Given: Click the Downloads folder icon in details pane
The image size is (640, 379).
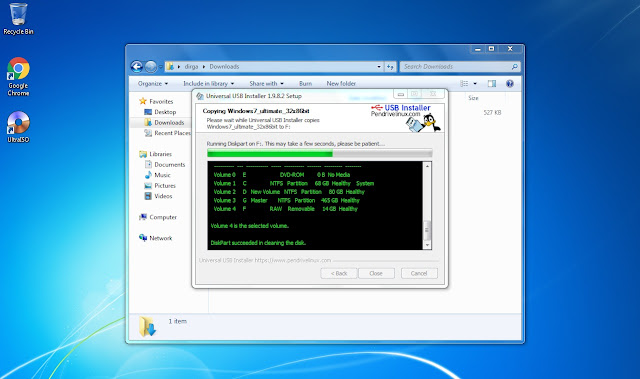Looking at the screenshot, I should point(147,327).
